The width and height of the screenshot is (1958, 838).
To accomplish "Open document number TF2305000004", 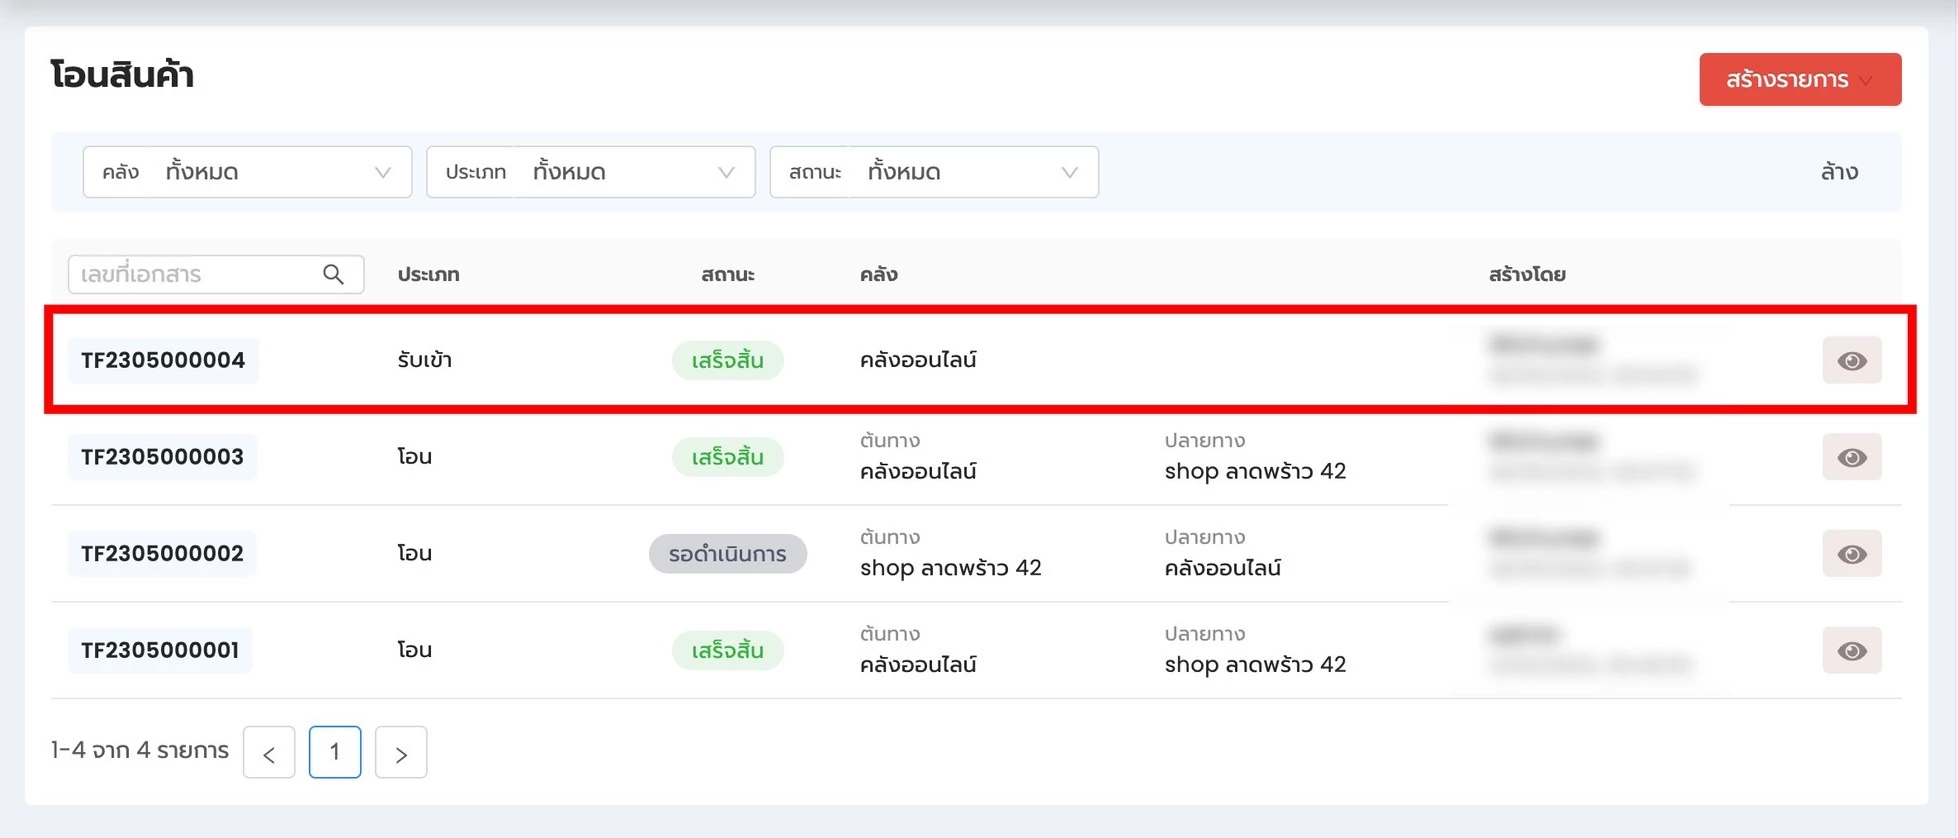I will [x=163, y=360].
